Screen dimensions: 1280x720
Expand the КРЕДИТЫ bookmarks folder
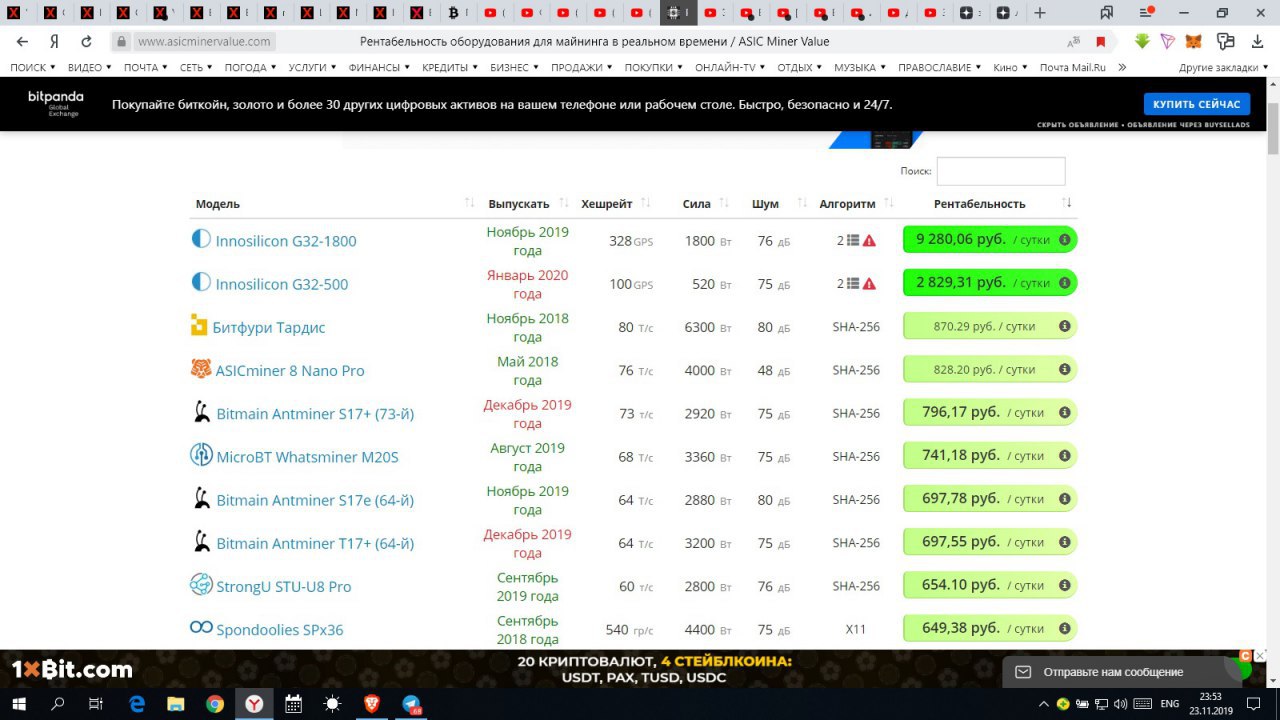[x=450, y=67]
